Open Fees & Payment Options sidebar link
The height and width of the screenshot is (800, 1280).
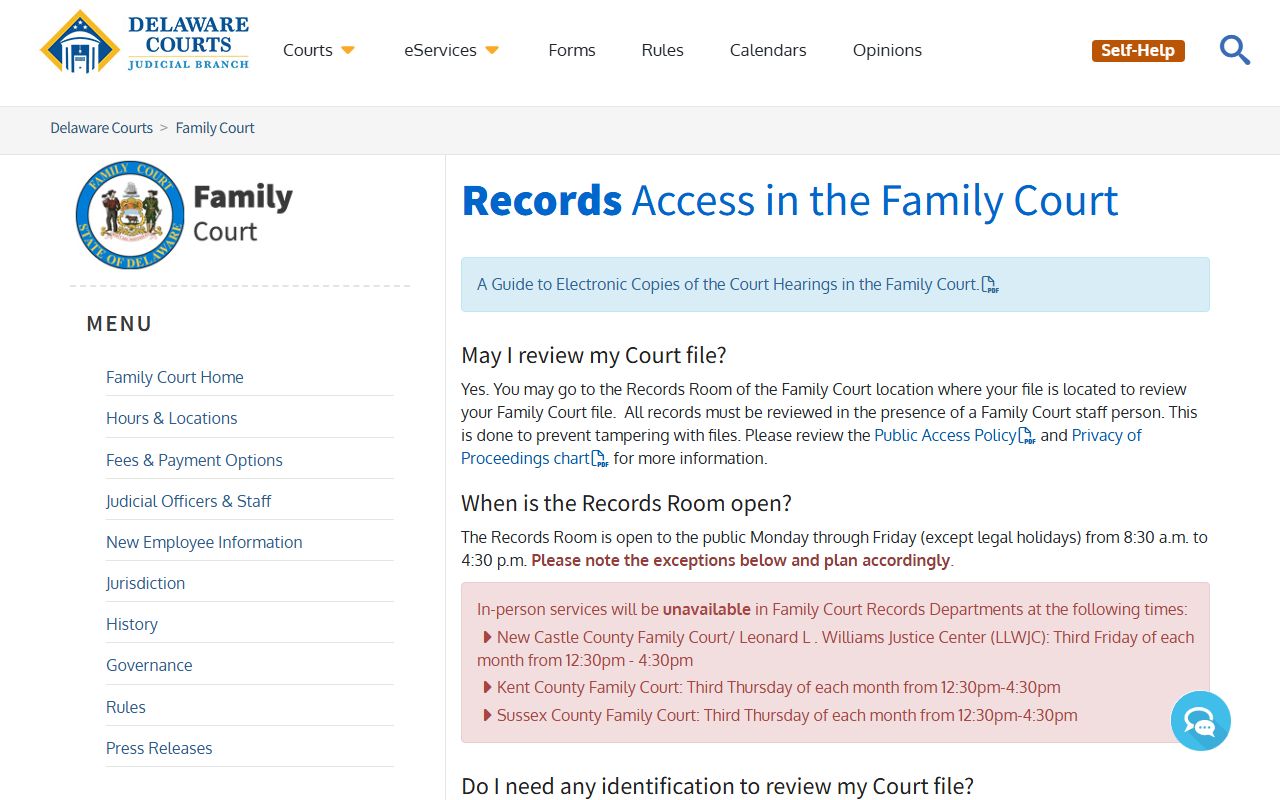[194, 460]
